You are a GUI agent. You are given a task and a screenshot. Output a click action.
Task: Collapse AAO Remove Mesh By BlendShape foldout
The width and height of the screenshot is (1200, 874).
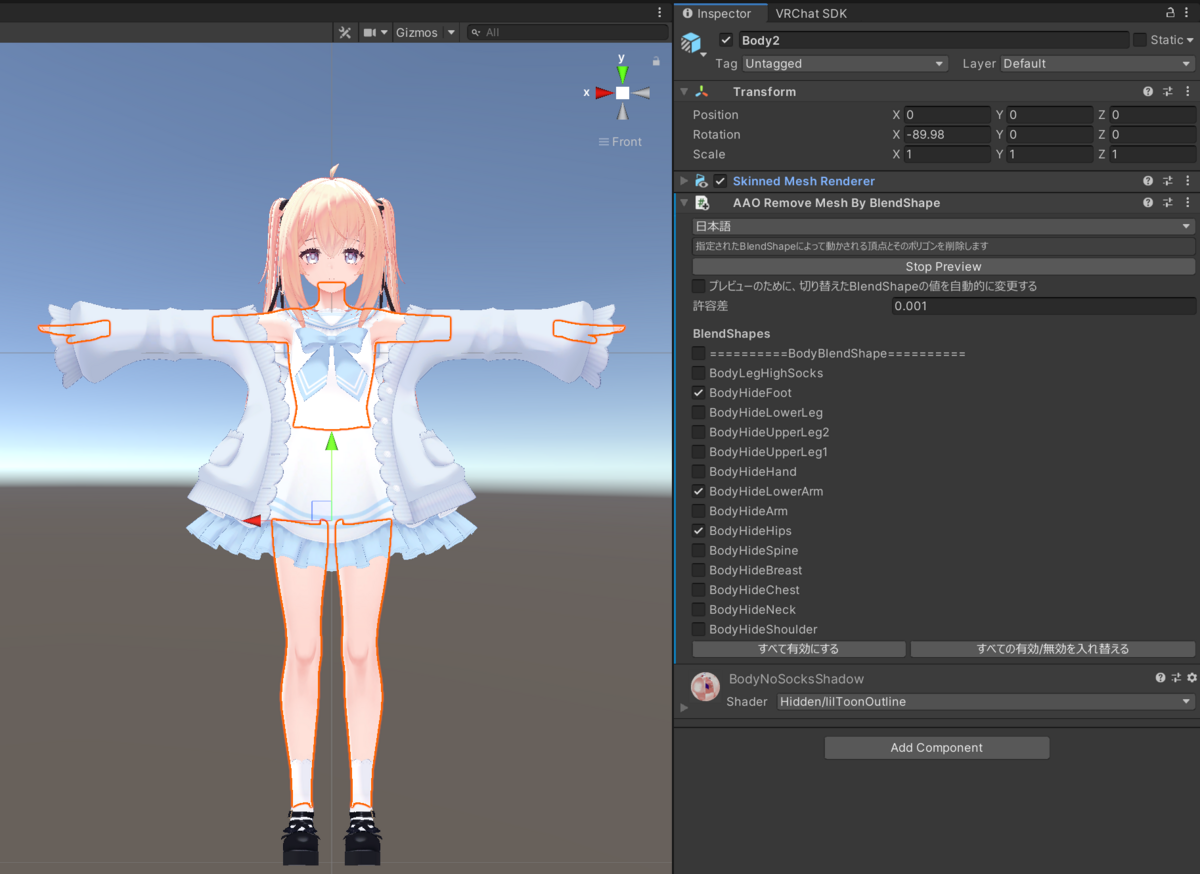[x=684, y=203]
